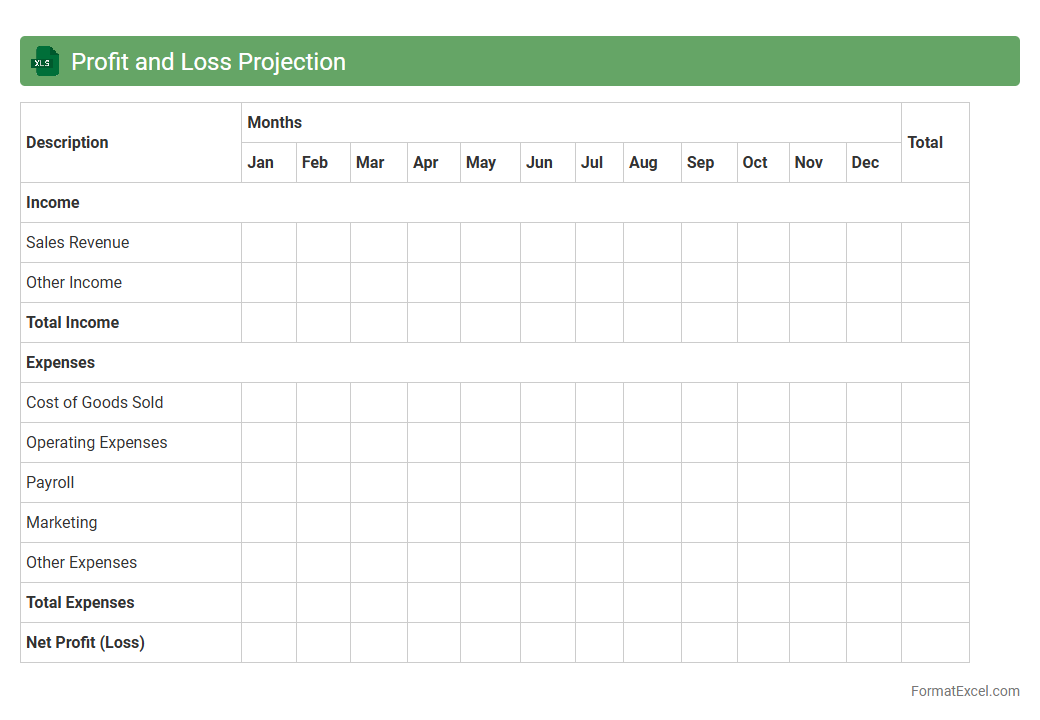1040x720 pixels.
Task: Select the Cost of Goods Sold label
Action: click(95, 402)
